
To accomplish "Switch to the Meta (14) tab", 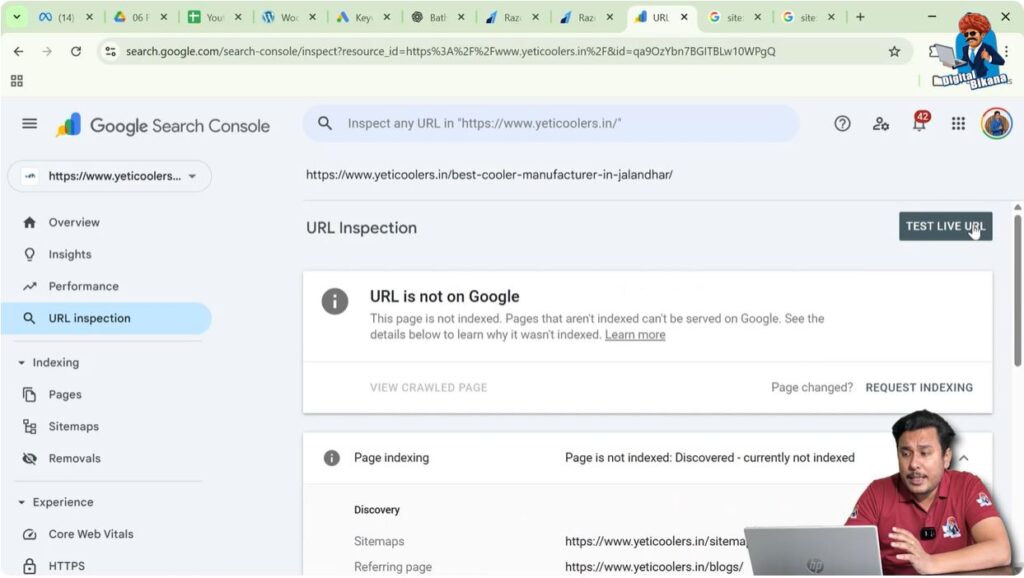I will point(57,18).
